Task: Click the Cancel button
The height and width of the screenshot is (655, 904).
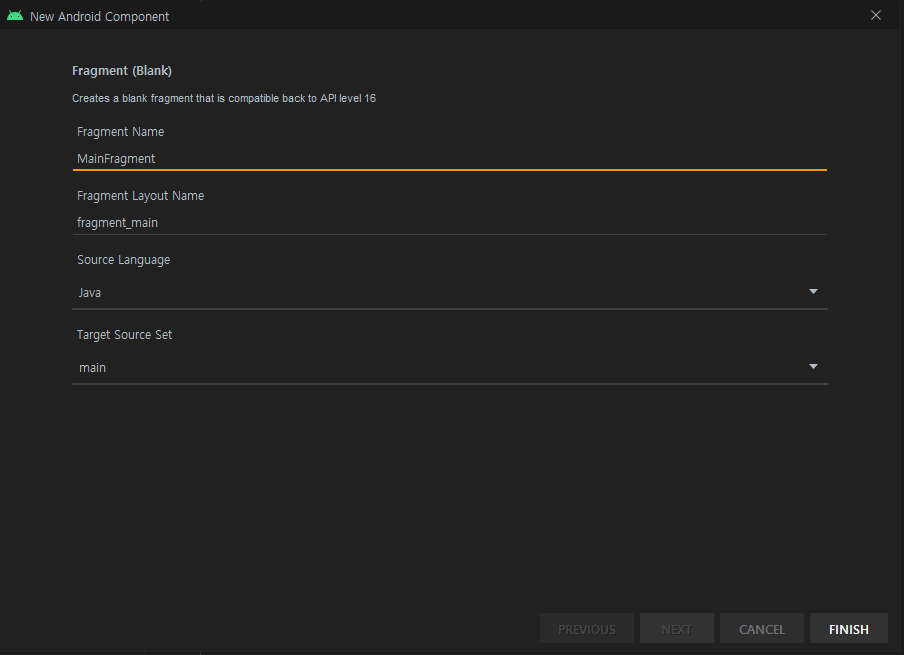Action: (x=762, y=628)
